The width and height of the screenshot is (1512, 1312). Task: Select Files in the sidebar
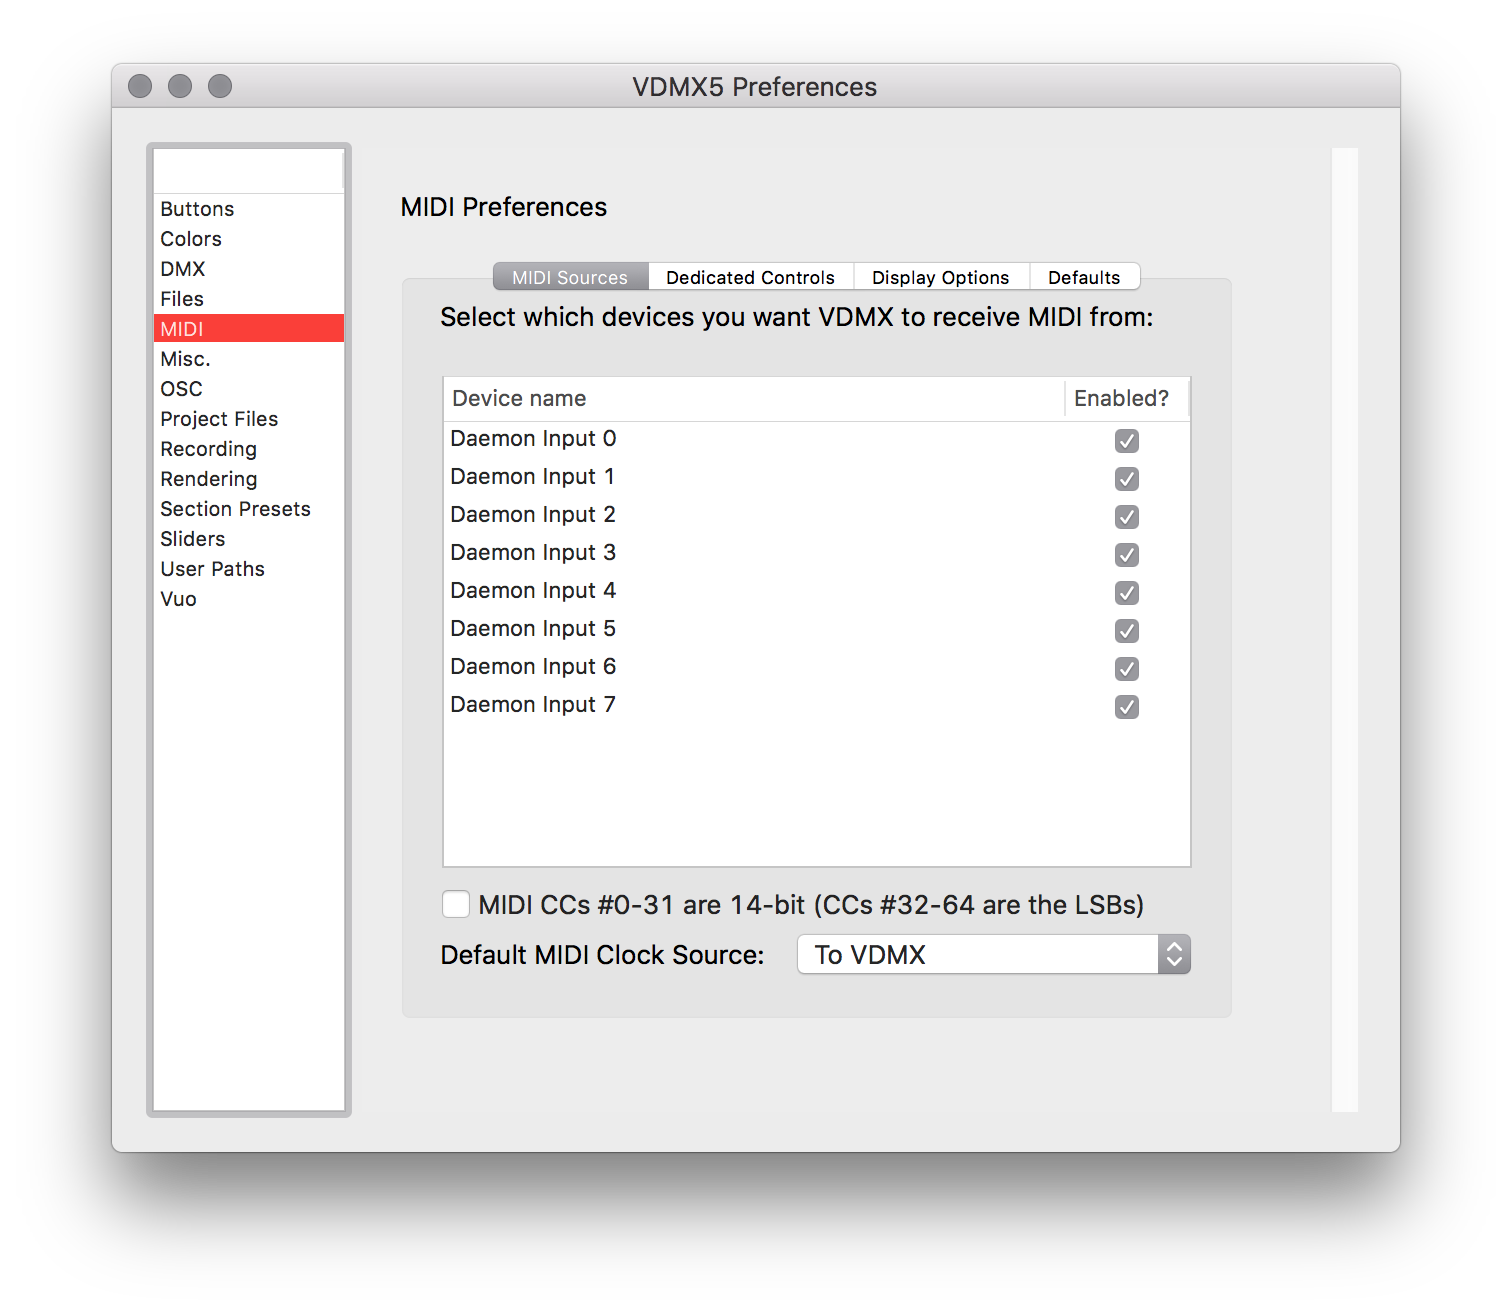[249, 299]
